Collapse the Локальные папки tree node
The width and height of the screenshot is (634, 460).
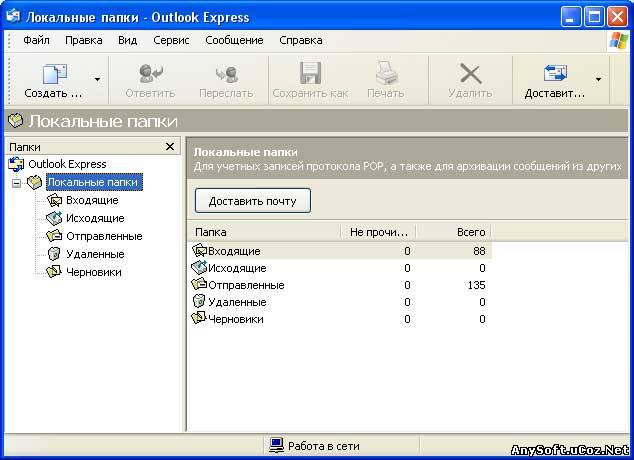click(x=16, y=183)
